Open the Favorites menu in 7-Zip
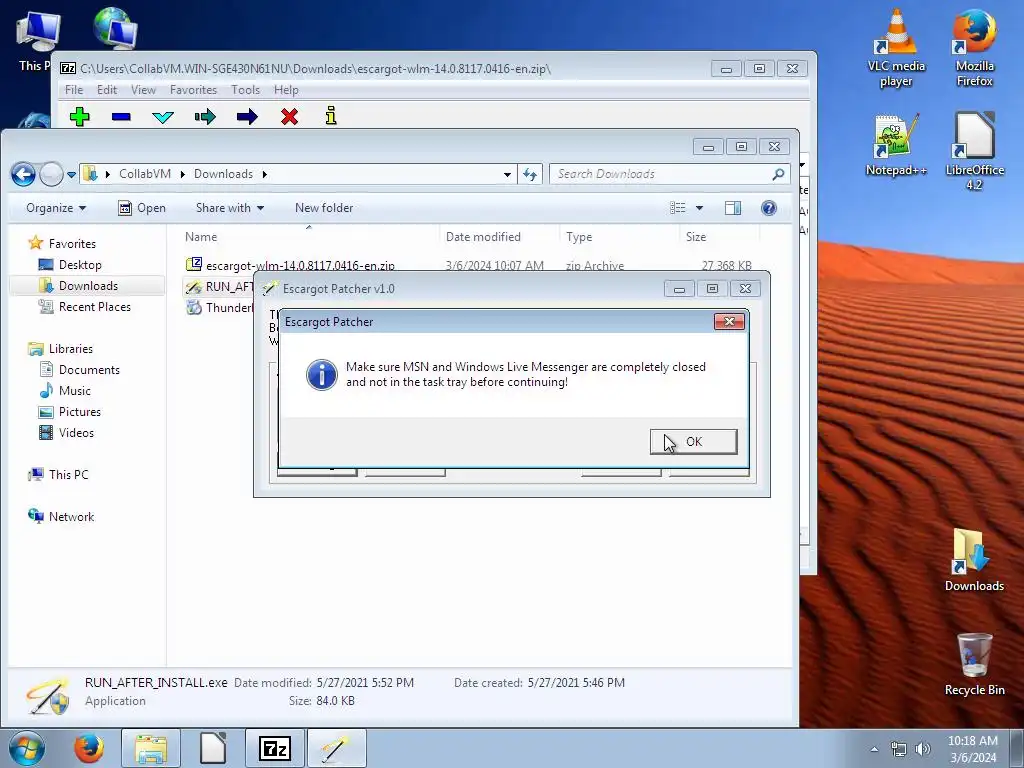The image size is (1024, 768). [193, 89]
